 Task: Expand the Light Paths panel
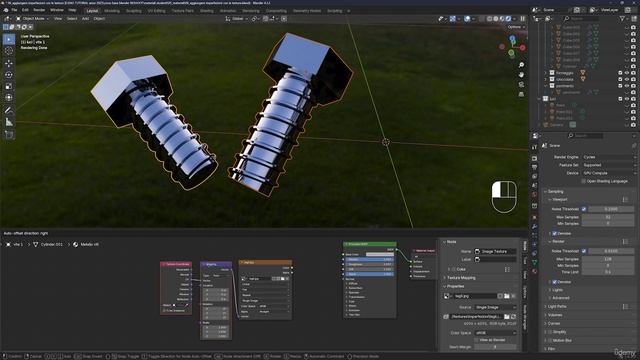pos(556,307)
